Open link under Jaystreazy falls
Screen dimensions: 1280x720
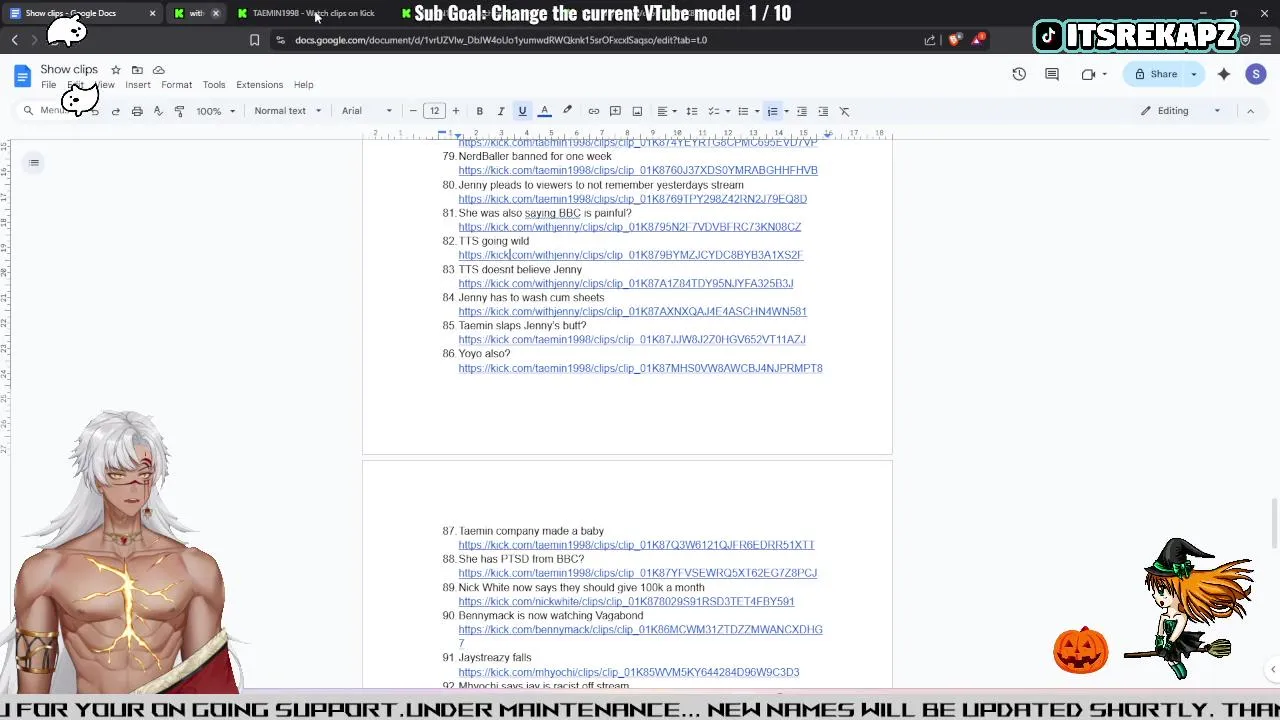[x=629, y=672]
